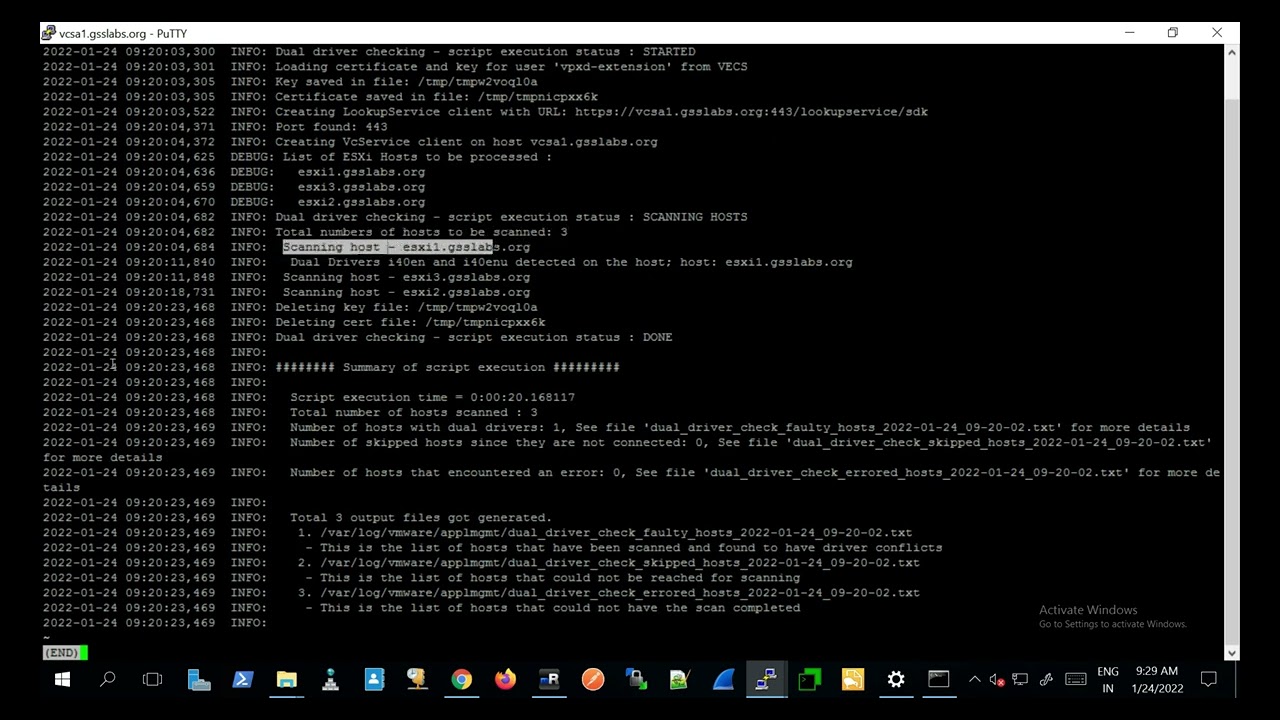1280x720 pixels.
Task: Click the skipped_hosts file path under output files
Action: coord(620,562)
